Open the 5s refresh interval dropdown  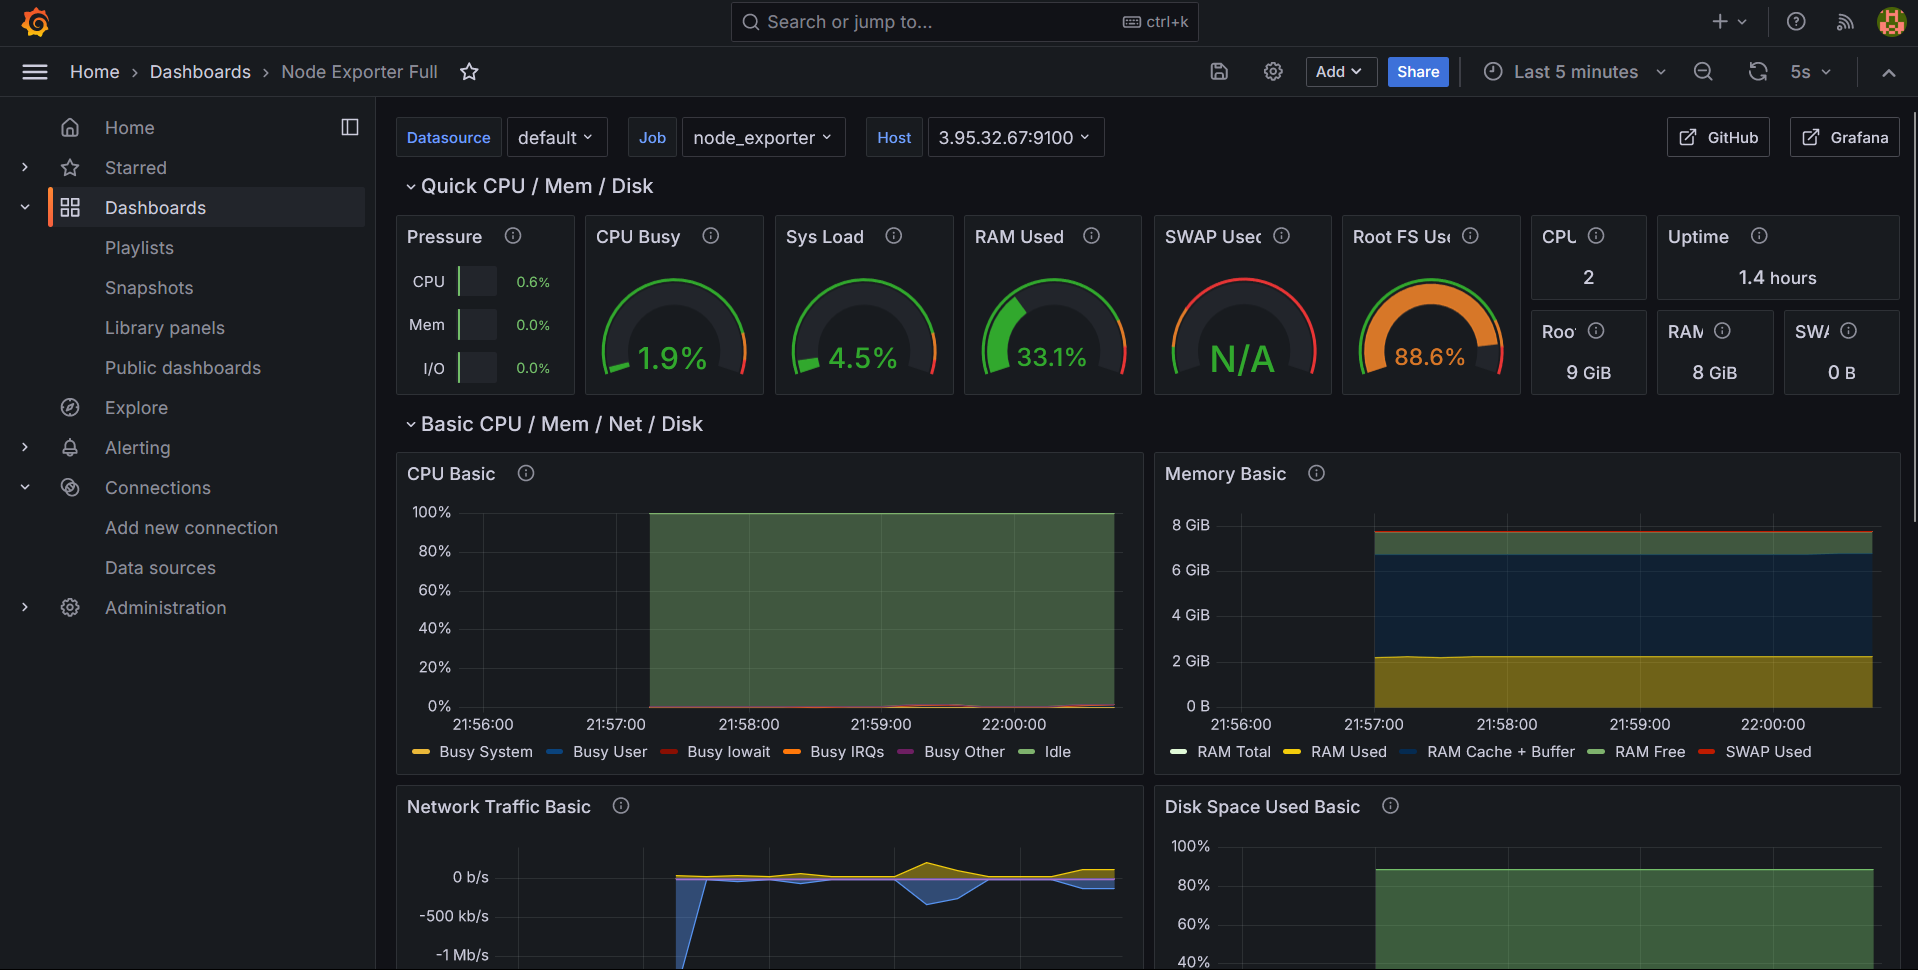1811,72
